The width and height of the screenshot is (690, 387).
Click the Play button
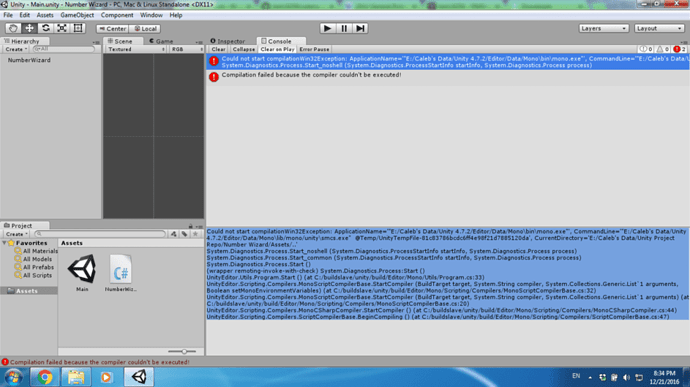click(327, 28)
